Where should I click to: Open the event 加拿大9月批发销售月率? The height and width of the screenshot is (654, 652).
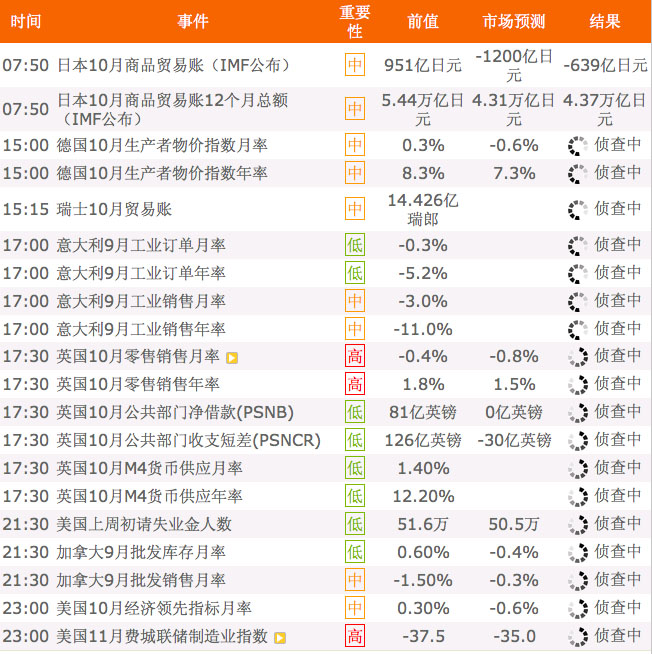141,580
